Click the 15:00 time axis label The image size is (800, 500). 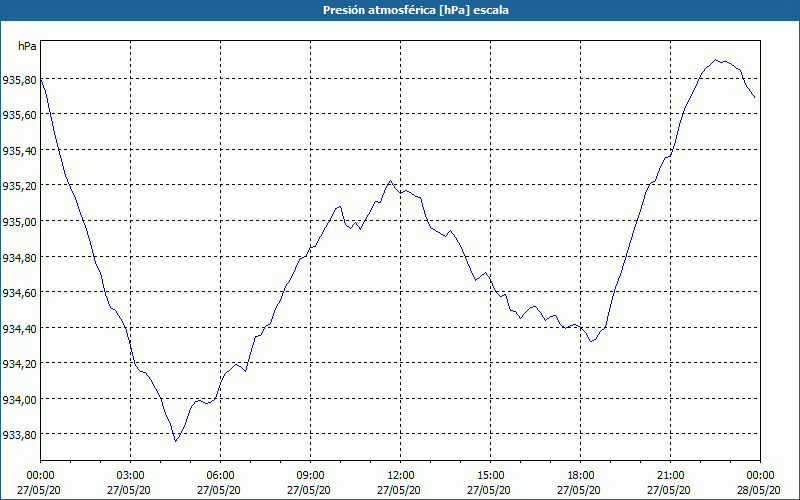coord(490,476)
